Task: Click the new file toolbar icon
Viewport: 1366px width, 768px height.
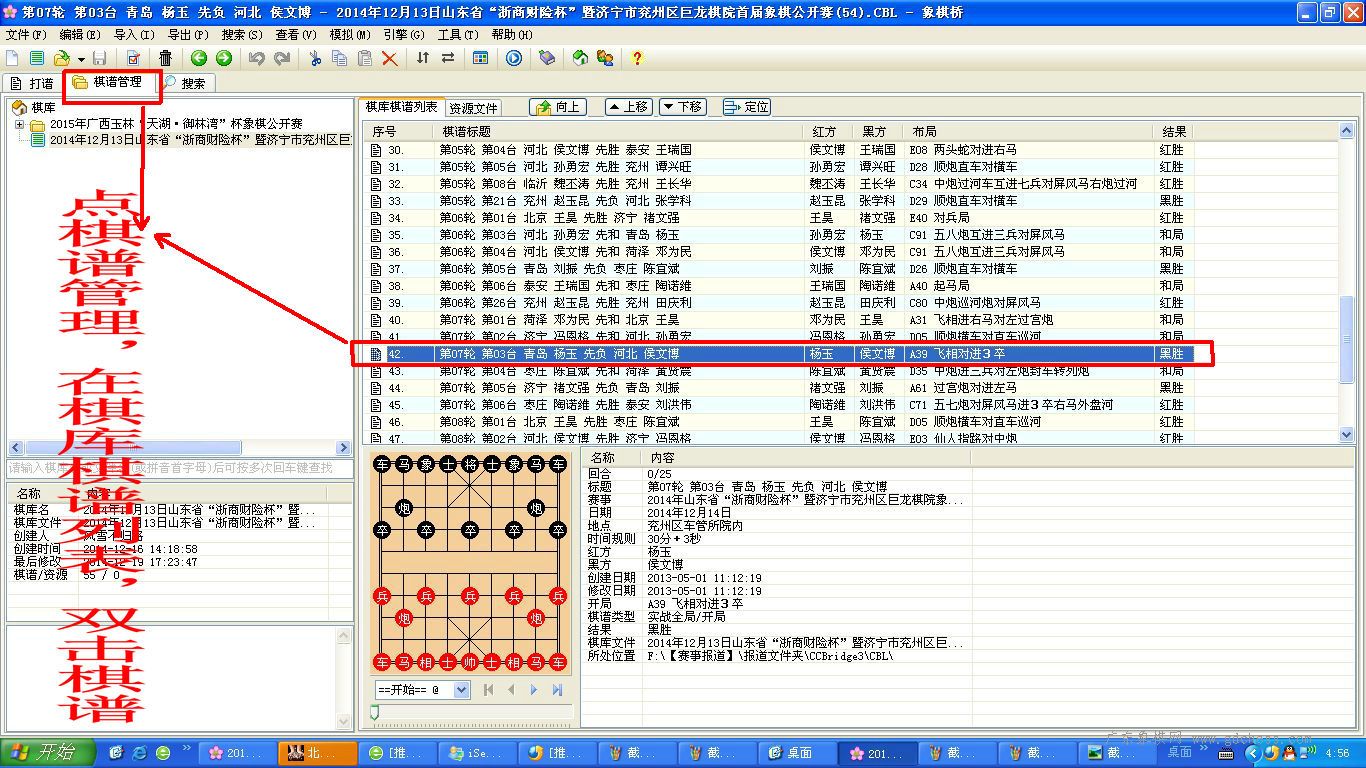Action: (14, 58)
